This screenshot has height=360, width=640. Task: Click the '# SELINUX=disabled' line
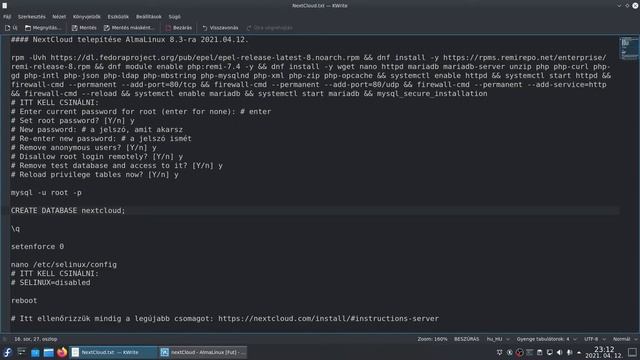[51, 282]
